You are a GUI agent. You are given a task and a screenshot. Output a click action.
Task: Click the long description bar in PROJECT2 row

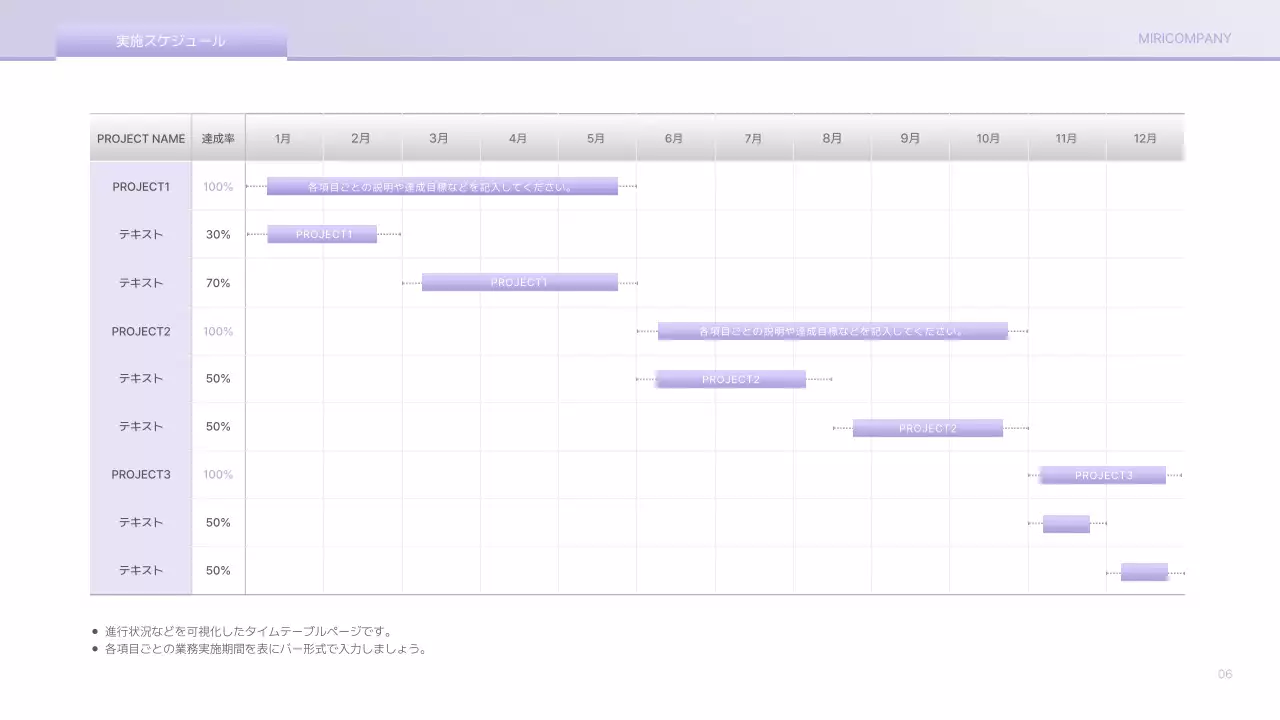tap(832, 331)
